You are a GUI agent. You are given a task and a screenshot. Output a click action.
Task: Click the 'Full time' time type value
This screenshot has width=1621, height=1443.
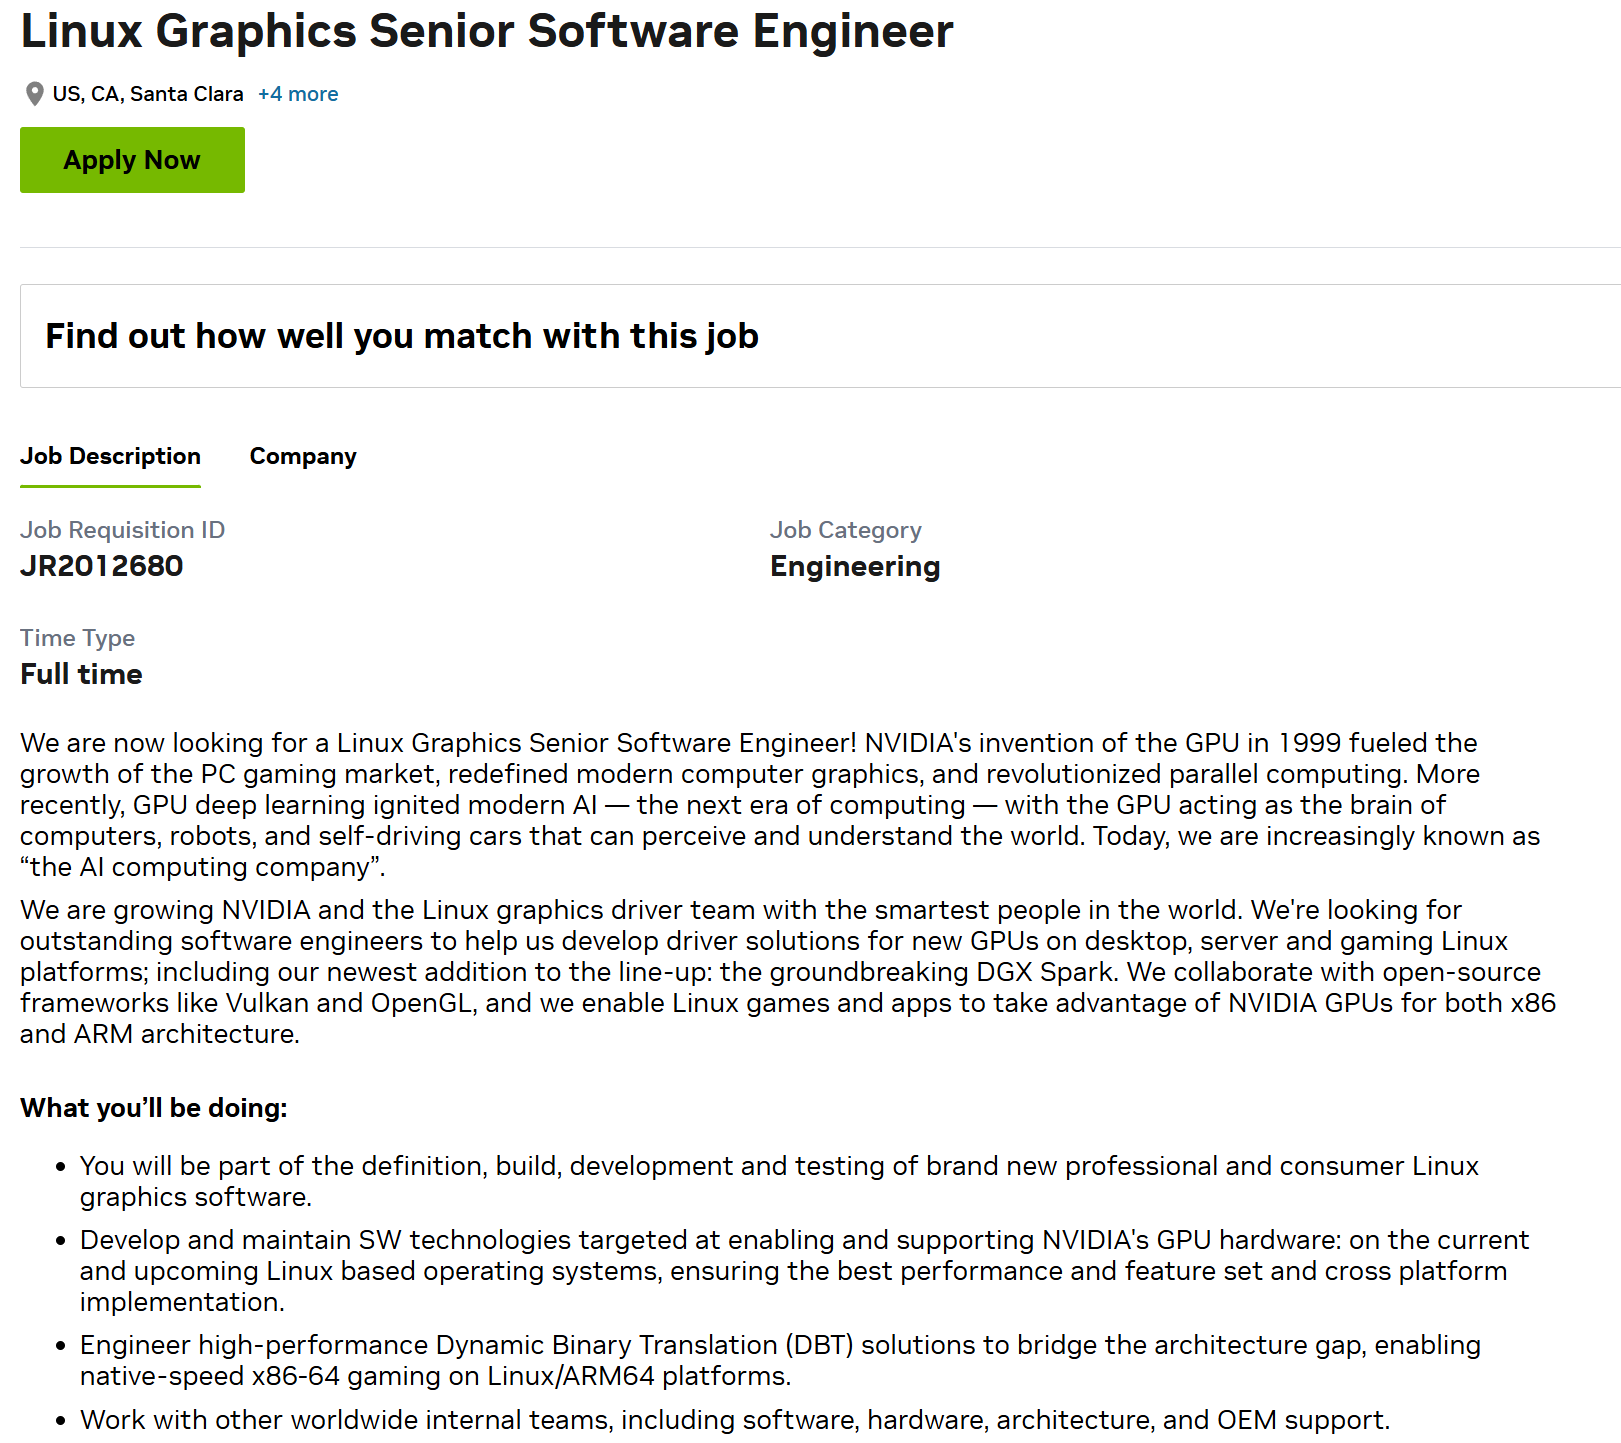click(x=81, y=674)
